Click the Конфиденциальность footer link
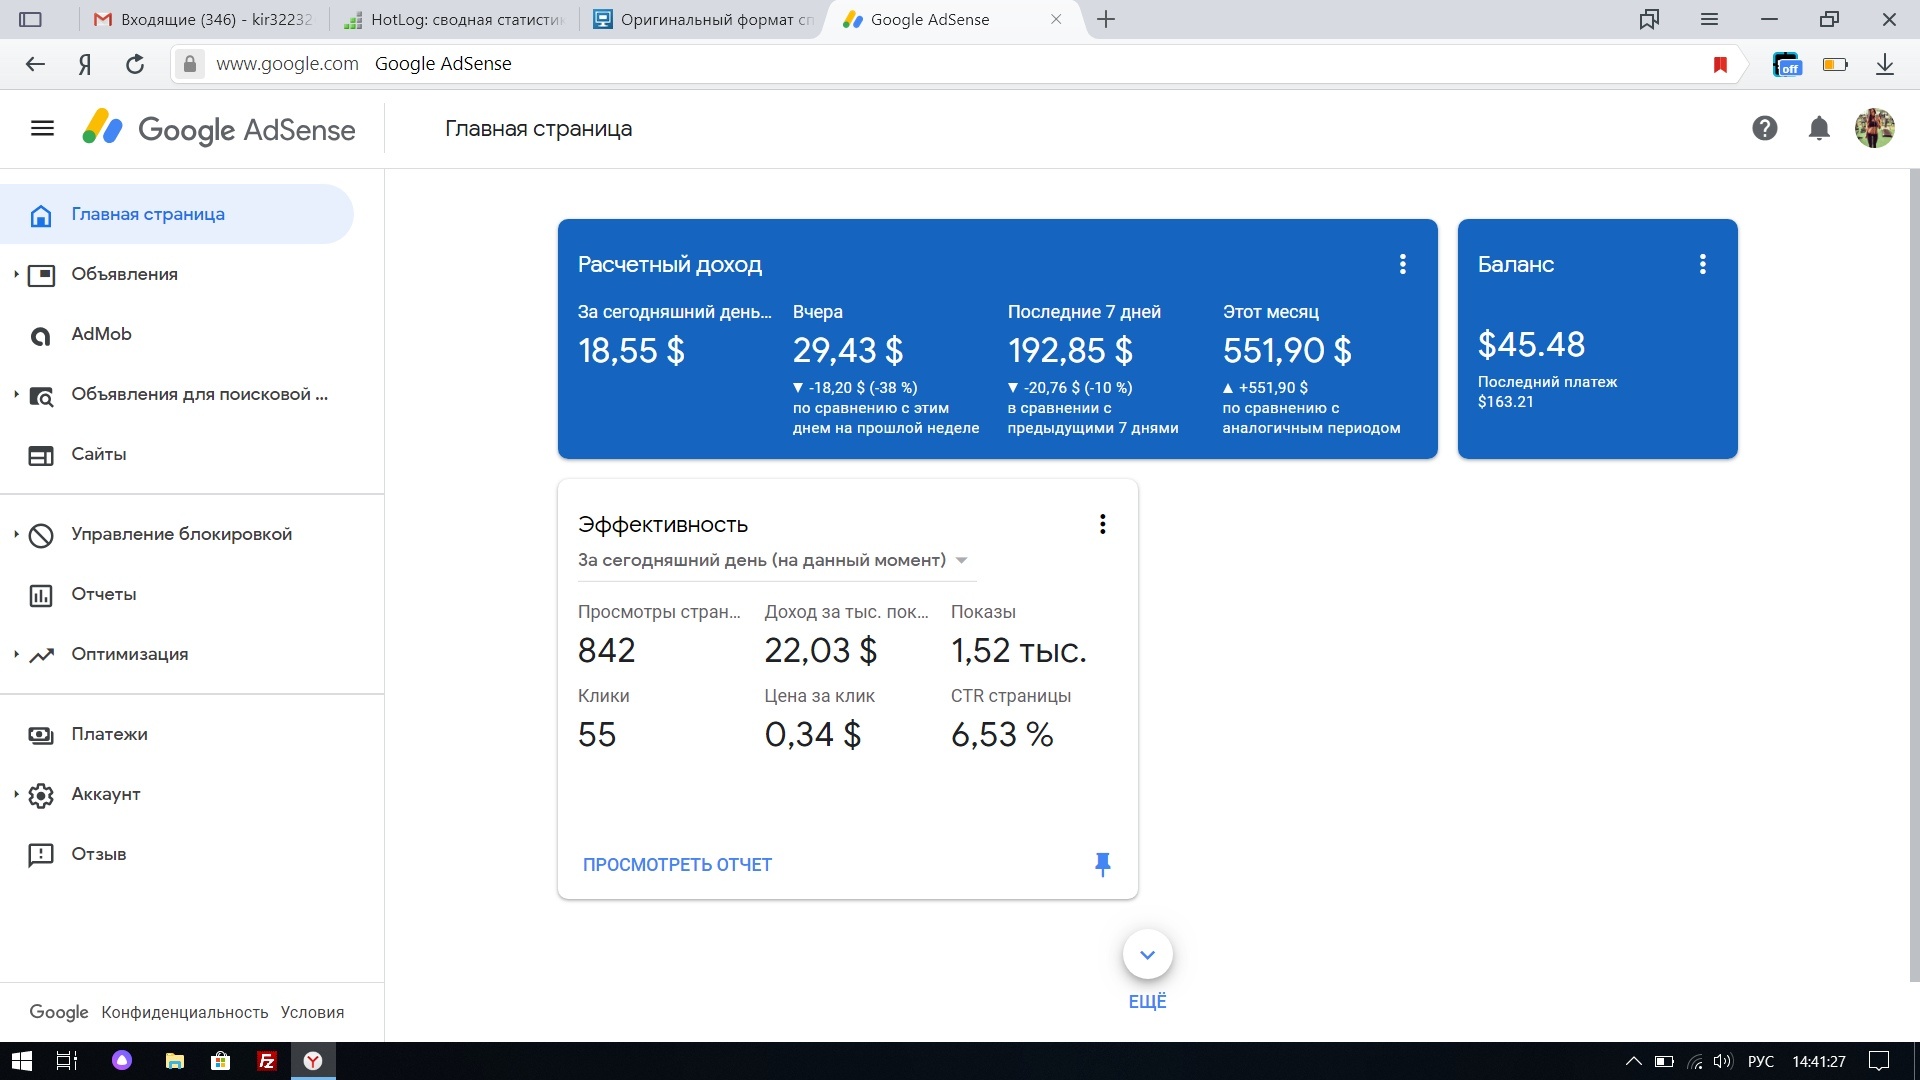 (184, 1012)
